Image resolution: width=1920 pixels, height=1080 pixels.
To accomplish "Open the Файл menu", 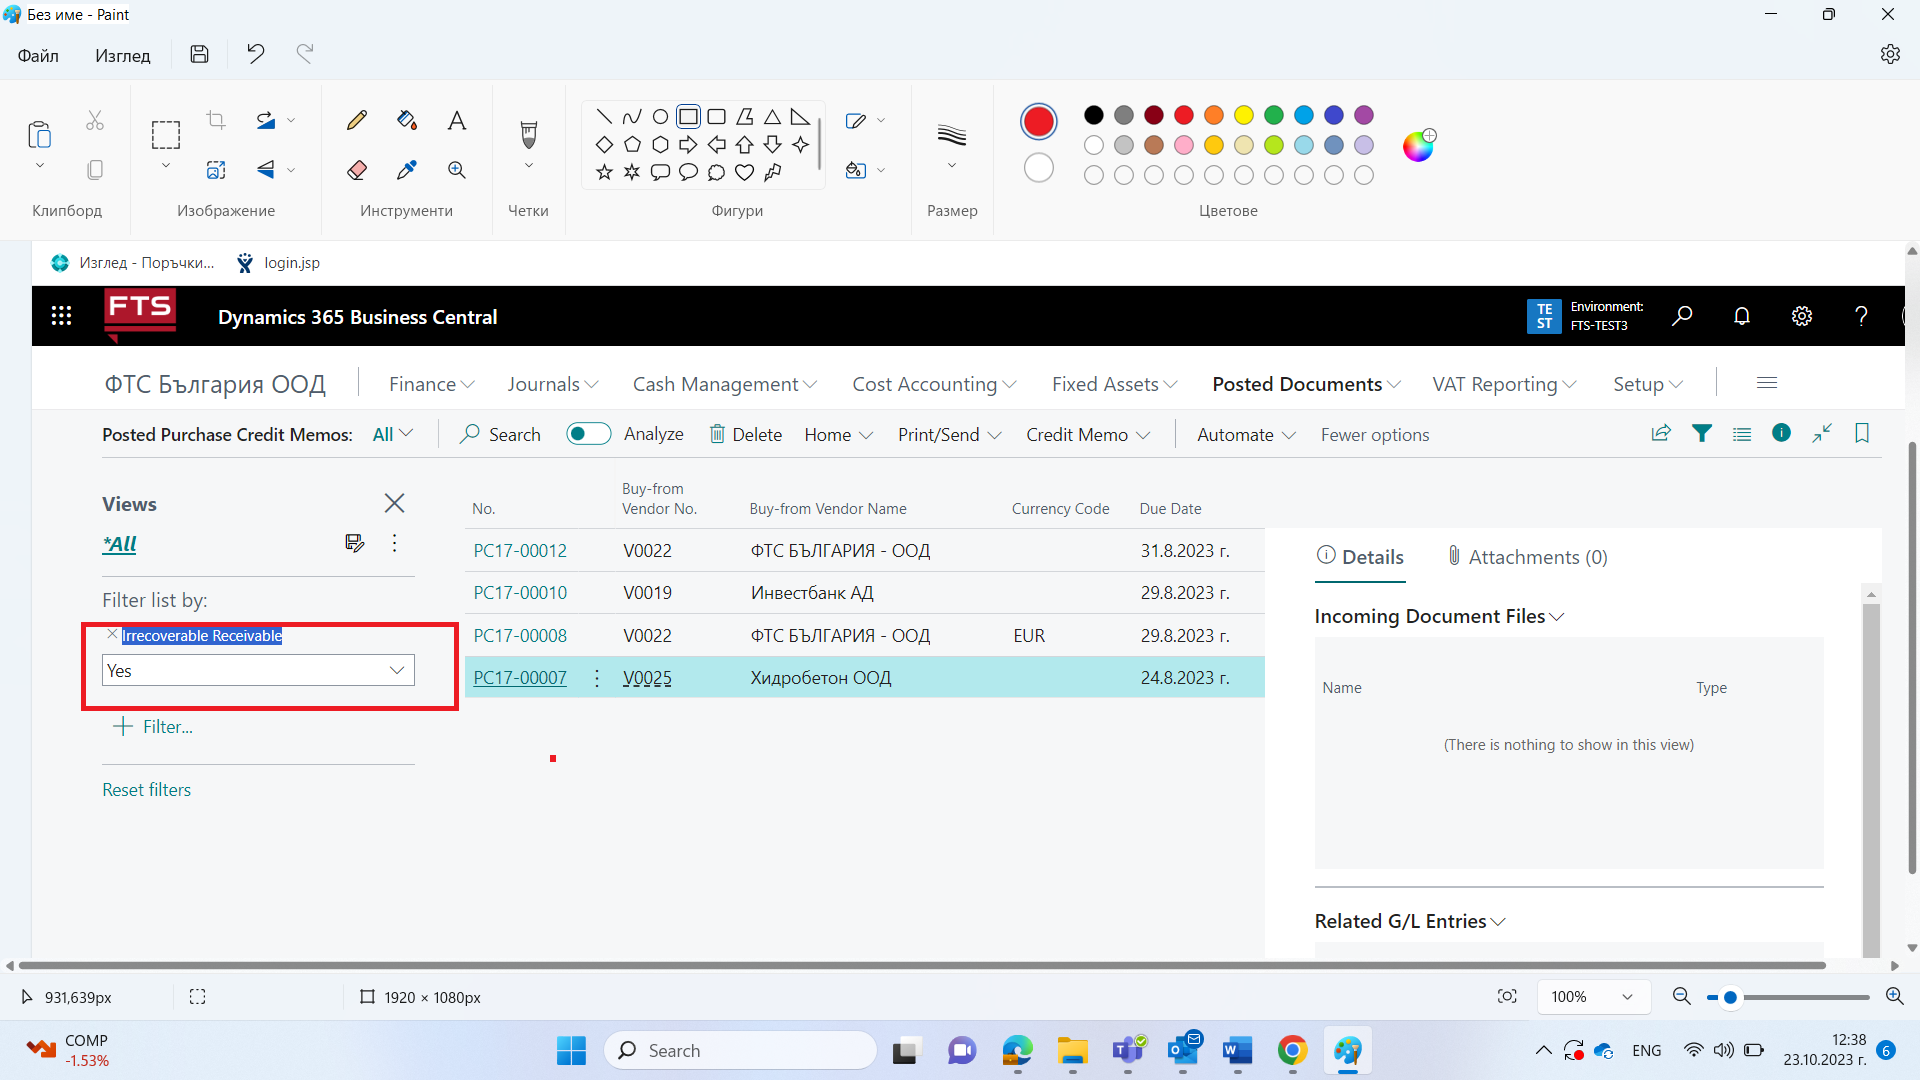I will click(38, 55).
